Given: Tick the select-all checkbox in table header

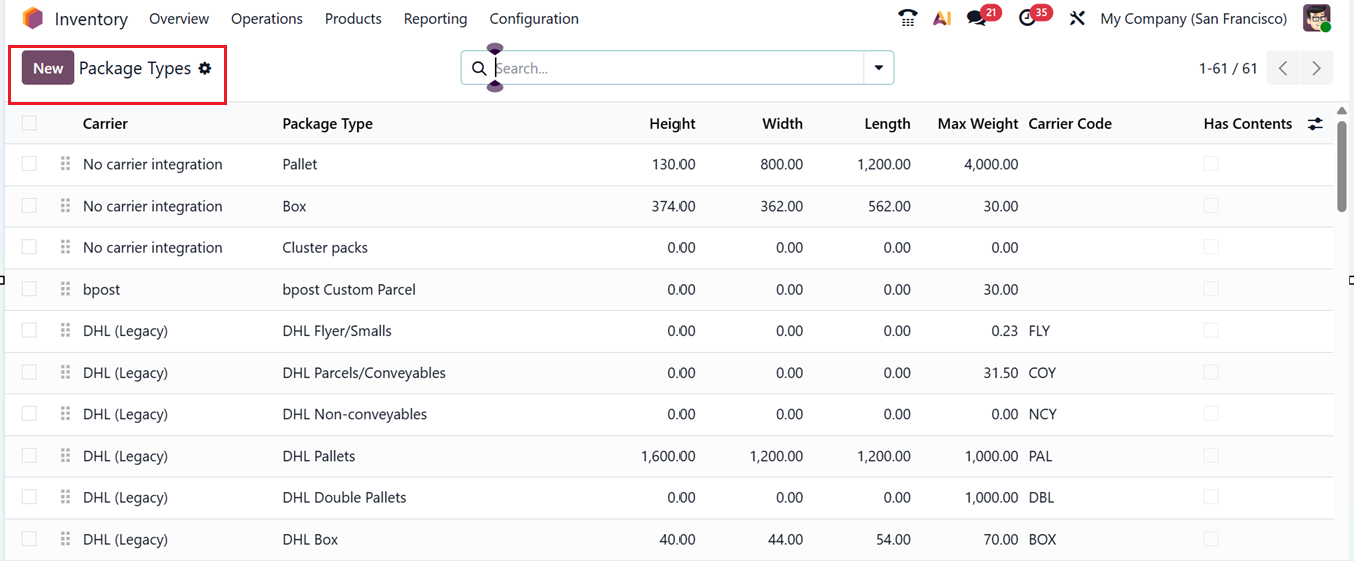Looking at the screenshot, I should click(29, 123).
